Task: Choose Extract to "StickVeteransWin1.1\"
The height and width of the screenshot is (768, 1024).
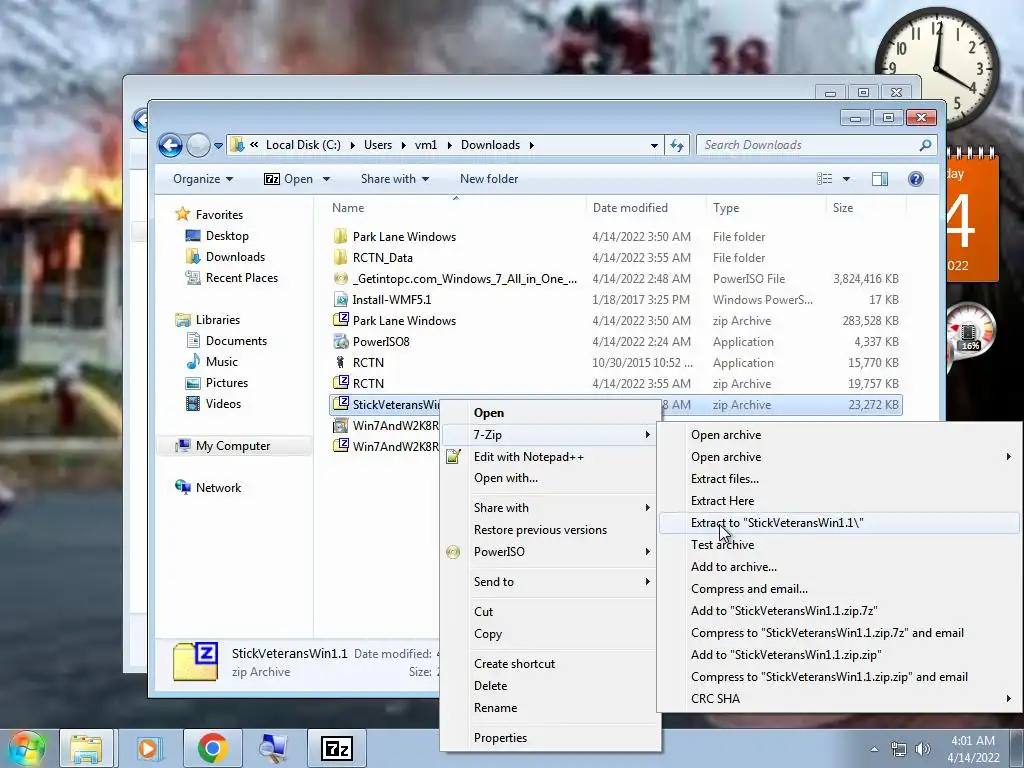Action: [x=839, y=523]
